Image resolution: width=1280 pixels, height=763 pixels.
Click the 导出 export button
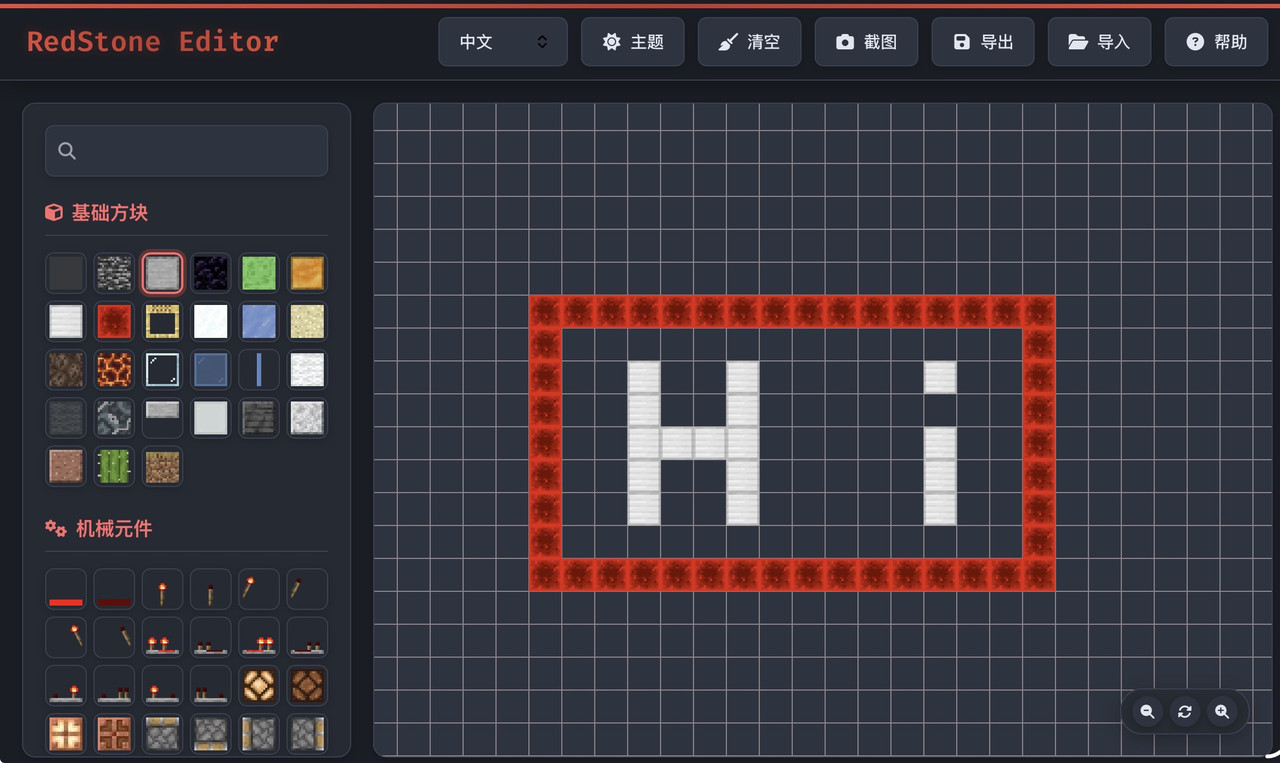982,41
